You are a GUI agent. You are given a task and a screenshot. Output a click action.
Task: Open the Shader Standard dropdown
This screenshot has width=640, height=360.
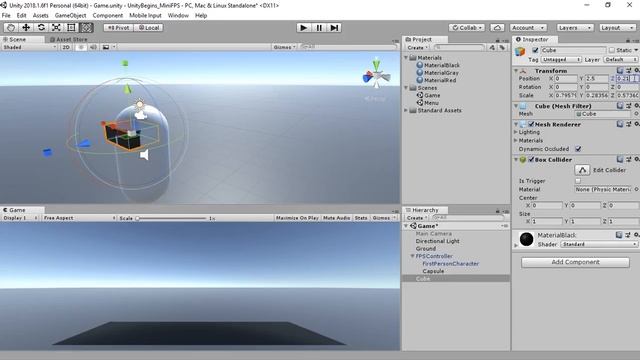tap(599, 244)
